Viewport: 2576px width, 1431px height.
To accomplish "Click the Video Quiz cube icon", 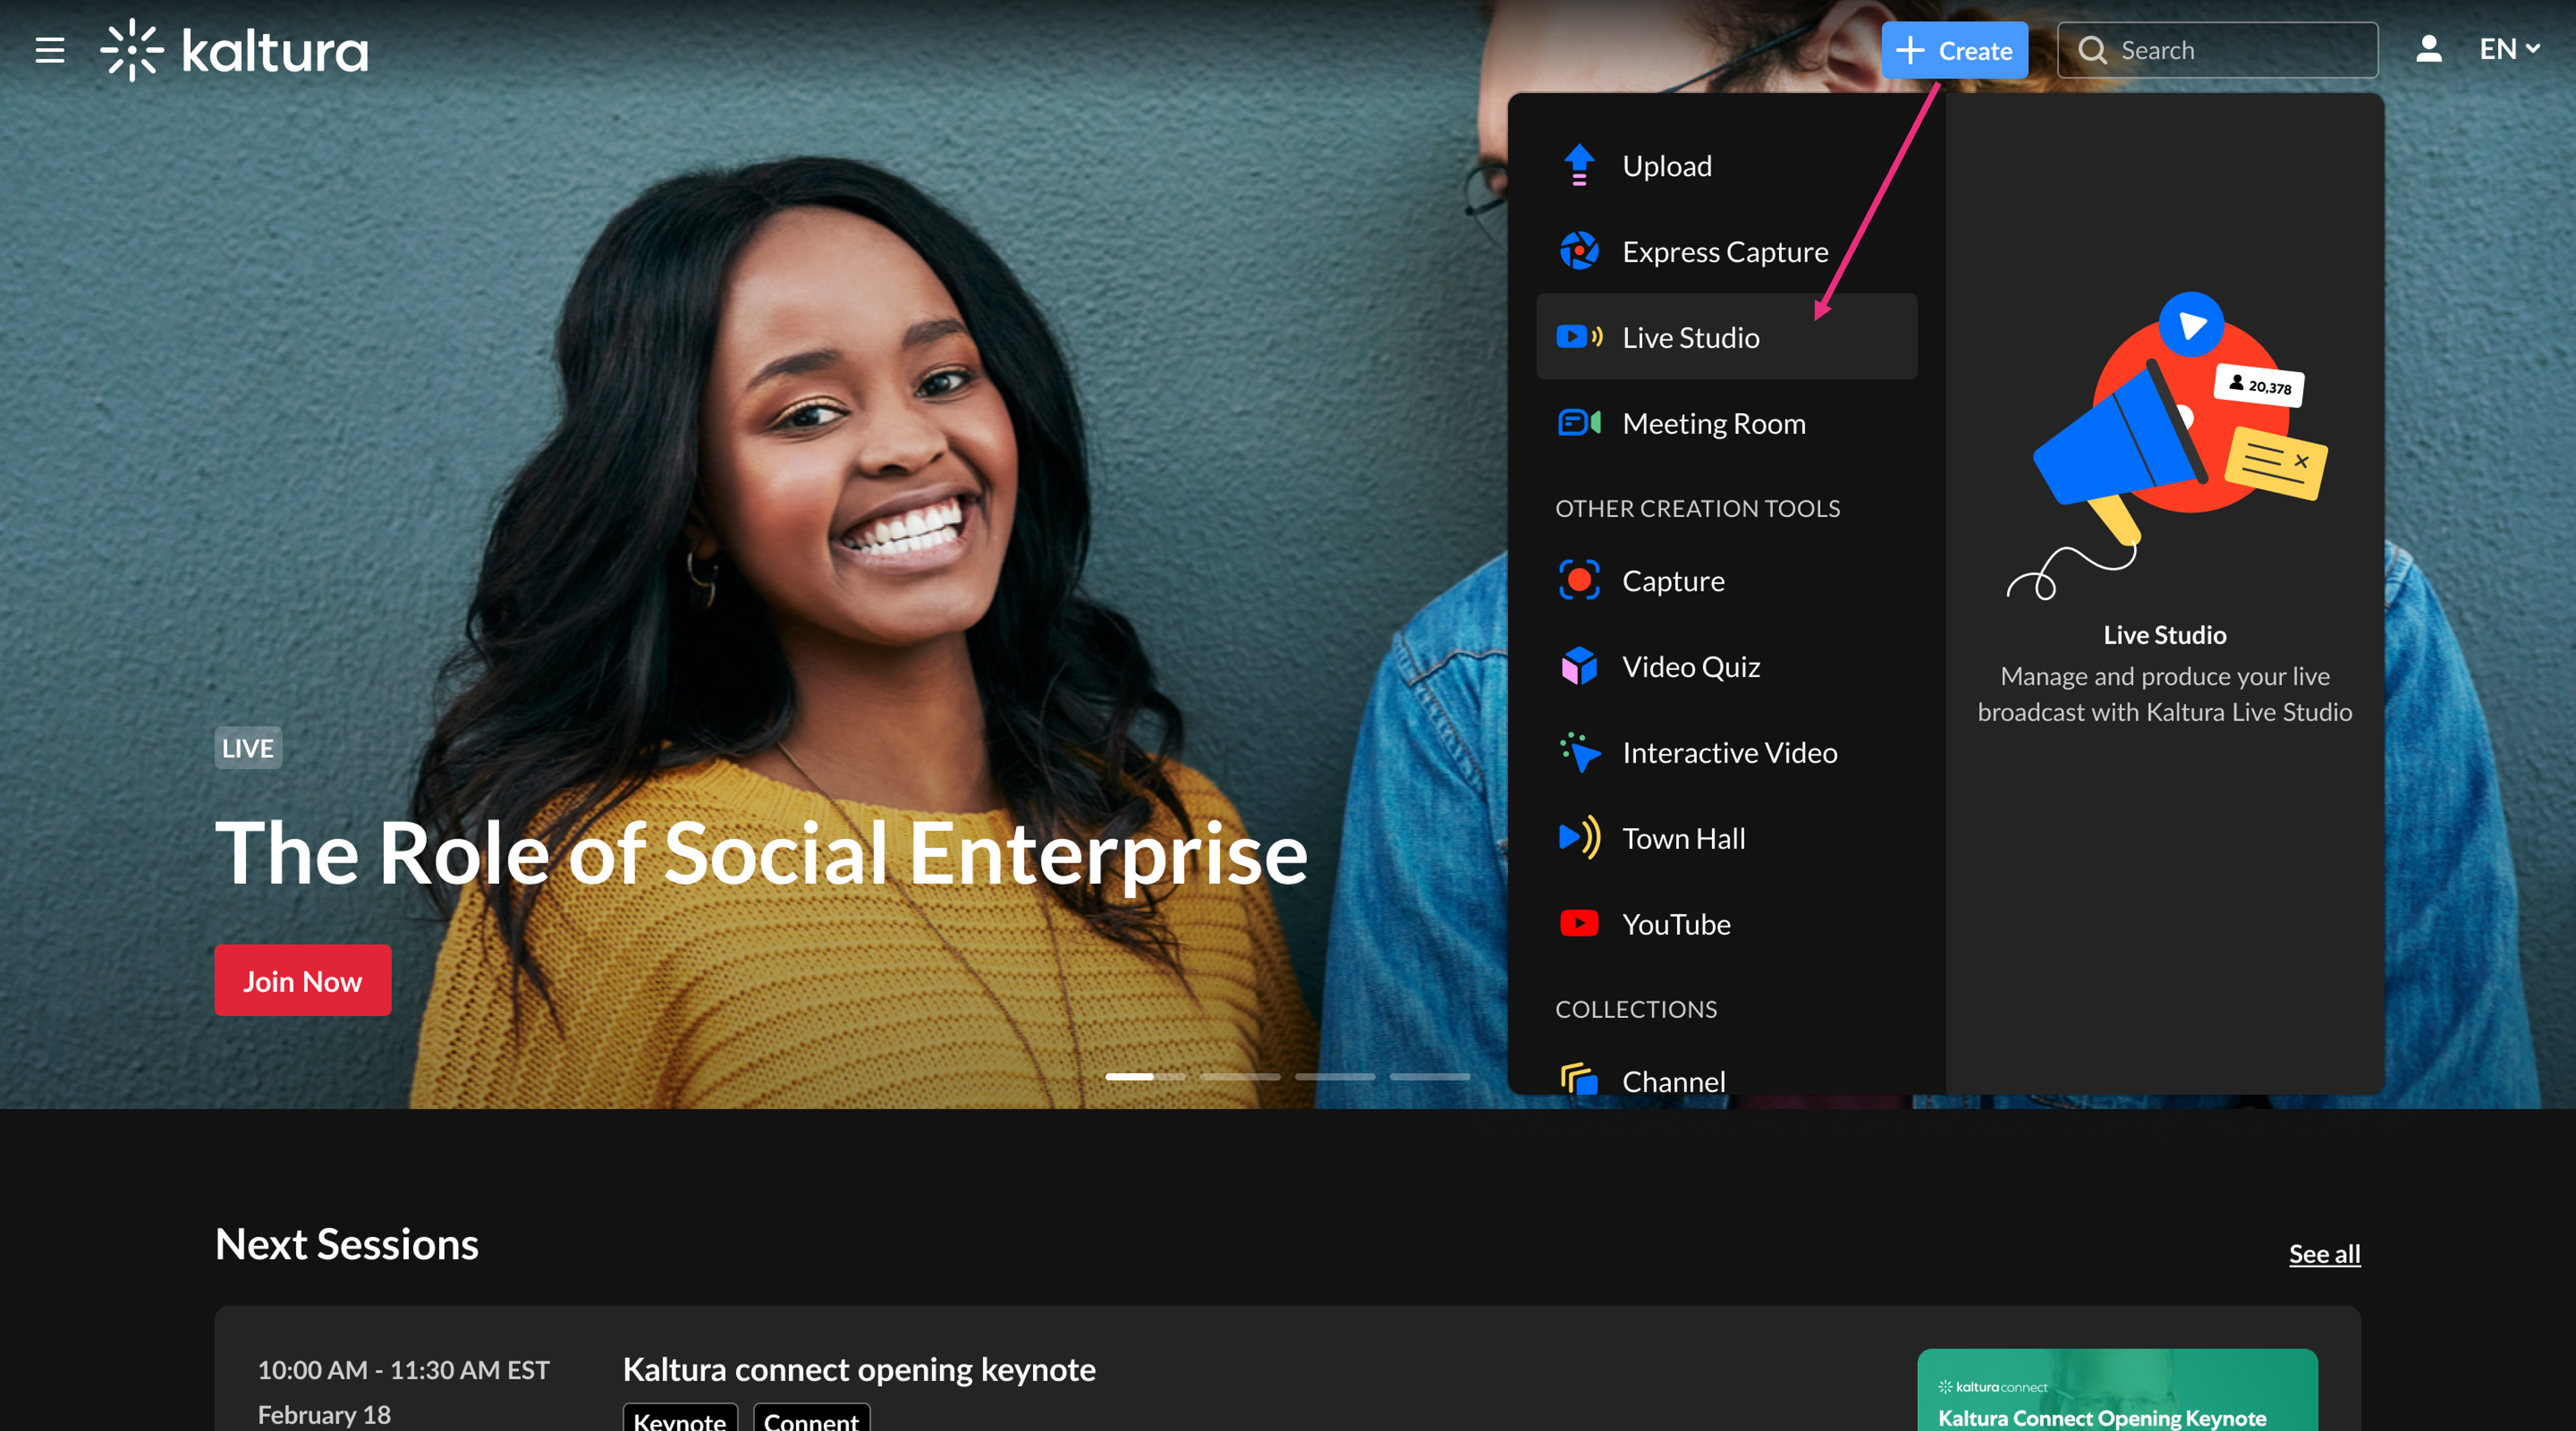I will pos(1579,666).
